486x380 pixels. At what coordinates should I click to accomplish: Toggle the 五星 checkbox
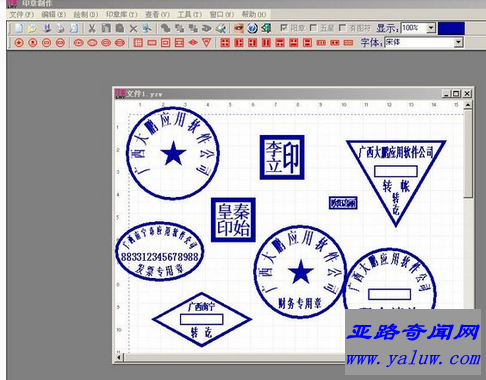[x=313, y=28]
